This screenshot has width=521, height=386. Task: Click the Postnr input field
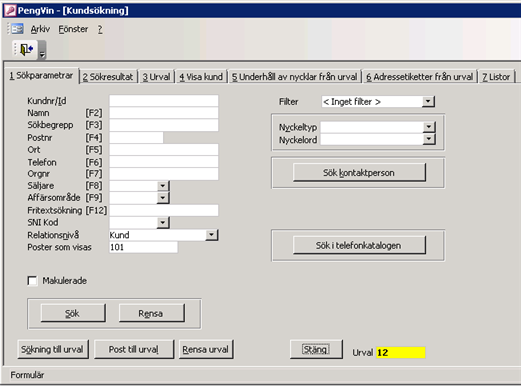(136, 138)
